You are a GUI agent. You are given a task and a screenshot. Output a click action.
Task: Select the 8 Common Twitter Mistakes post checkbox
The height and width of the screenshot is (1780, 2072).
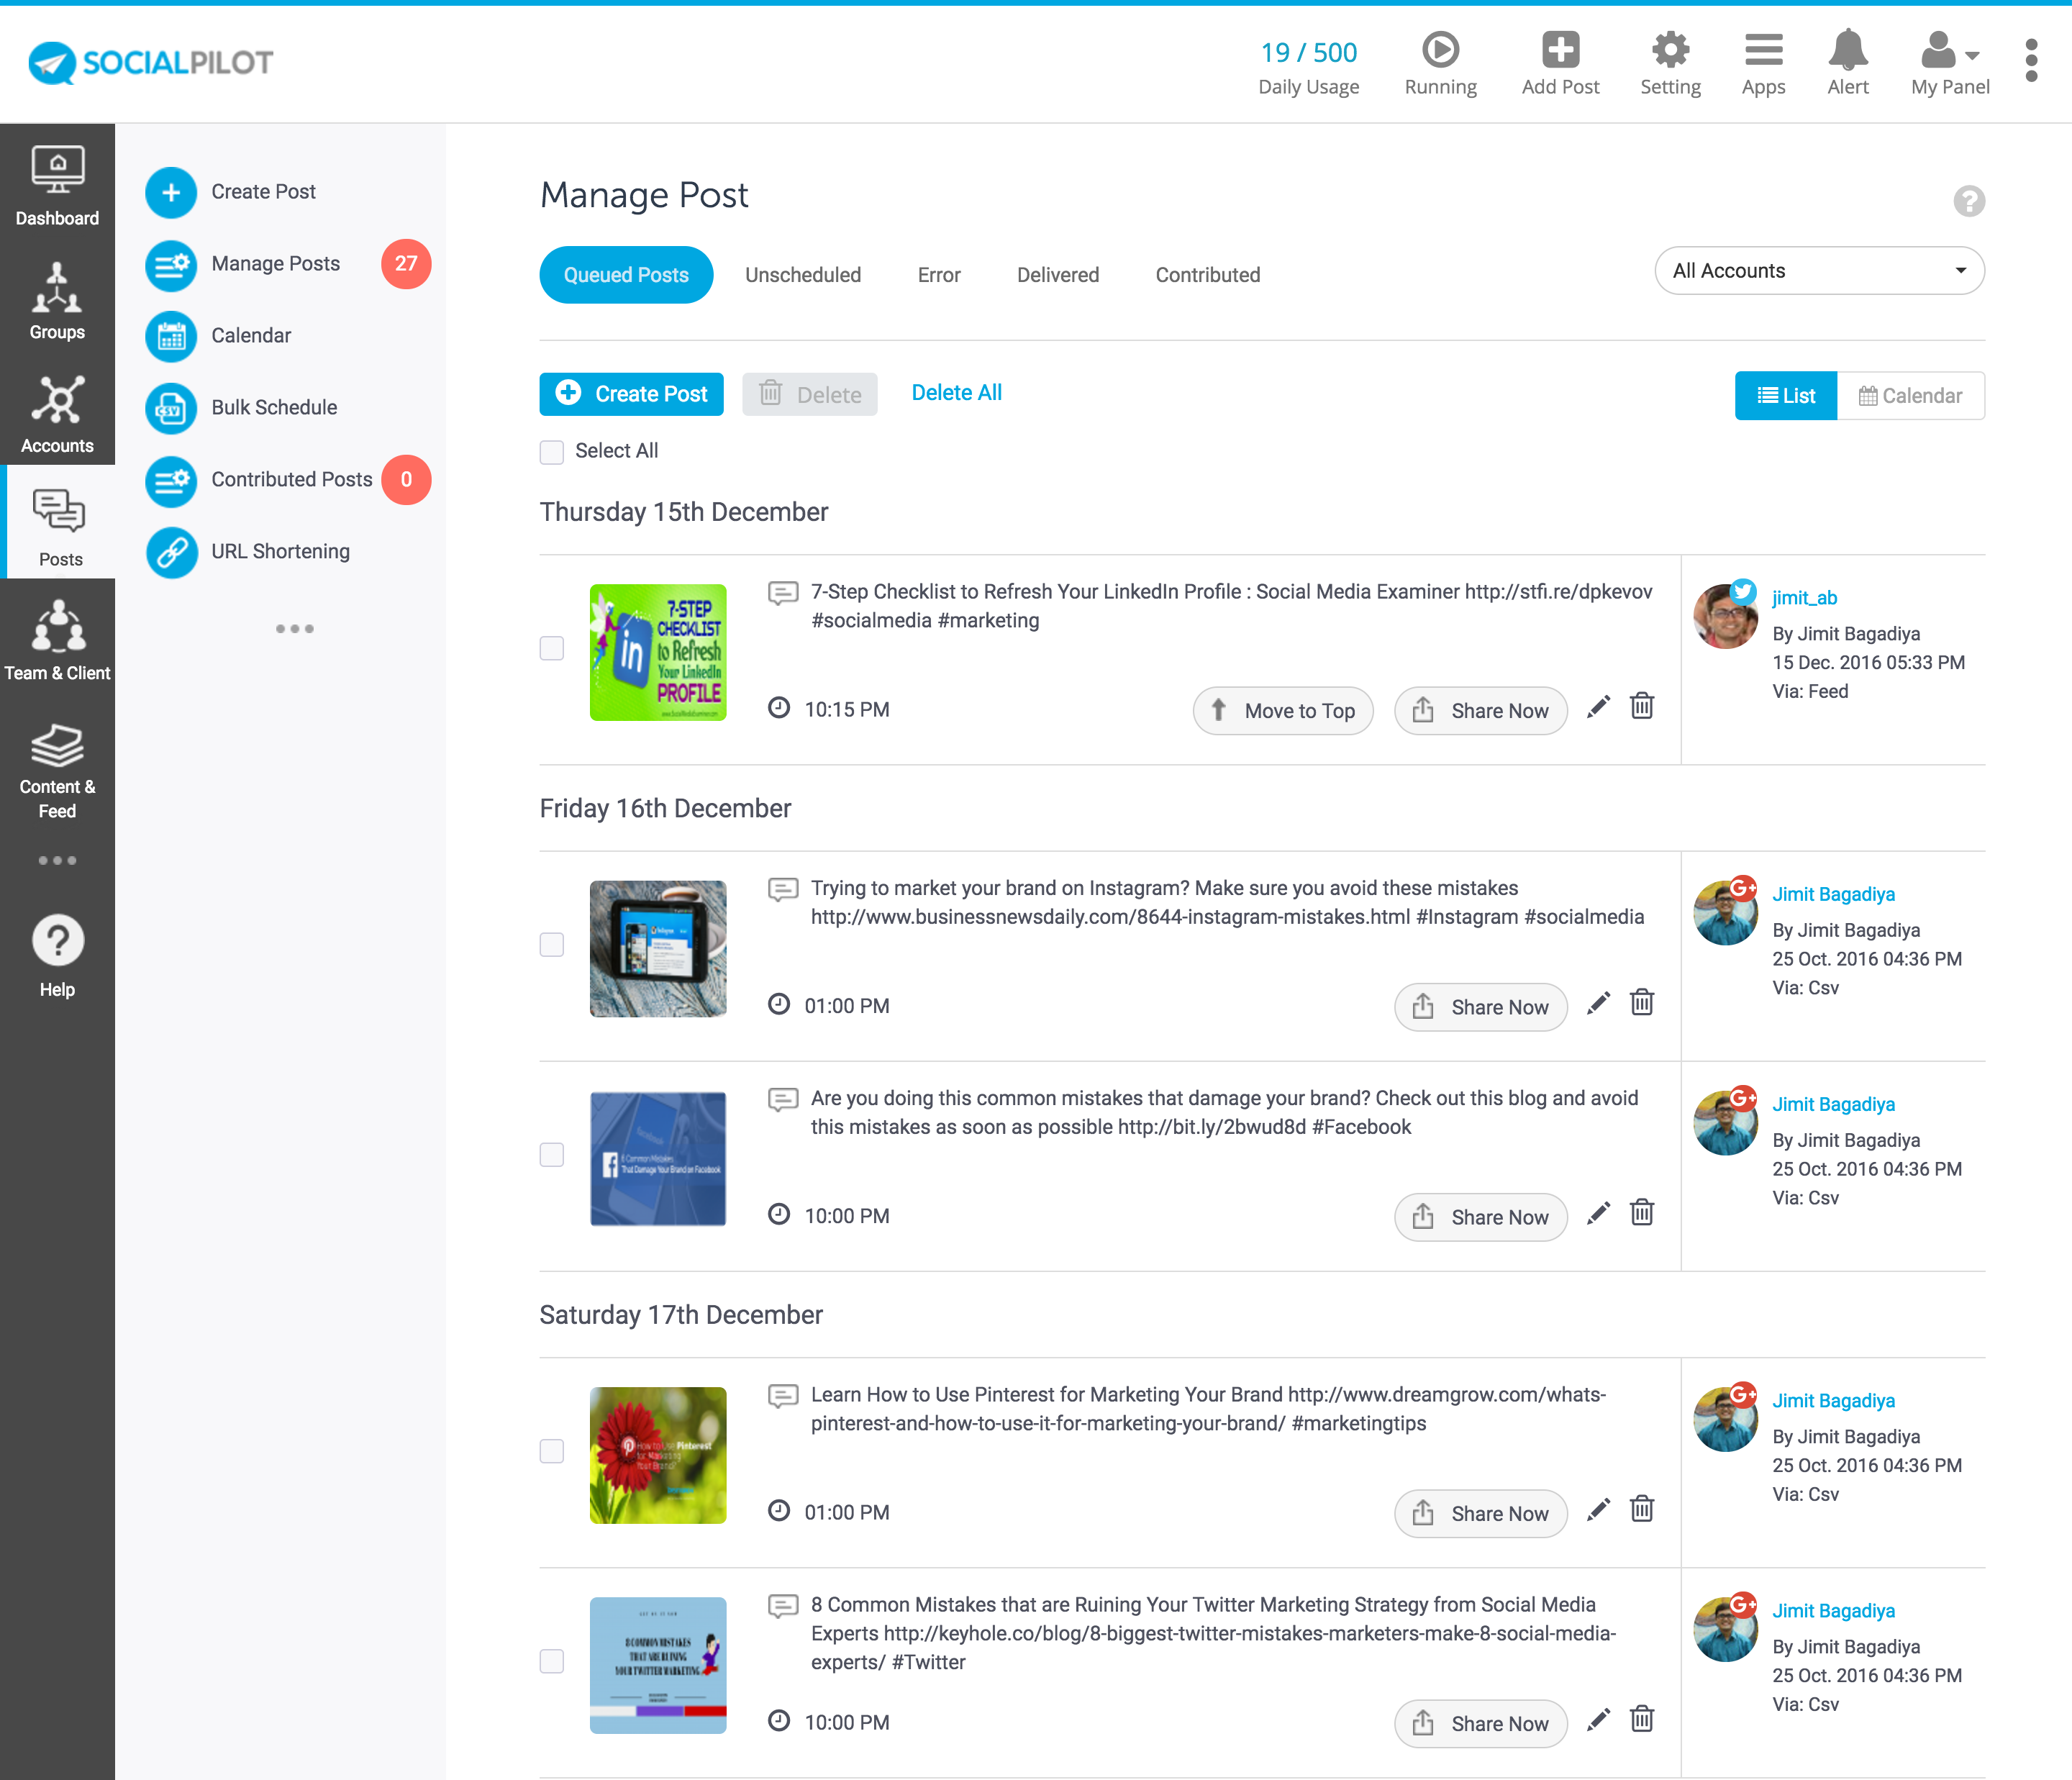tap(552, 1661)
